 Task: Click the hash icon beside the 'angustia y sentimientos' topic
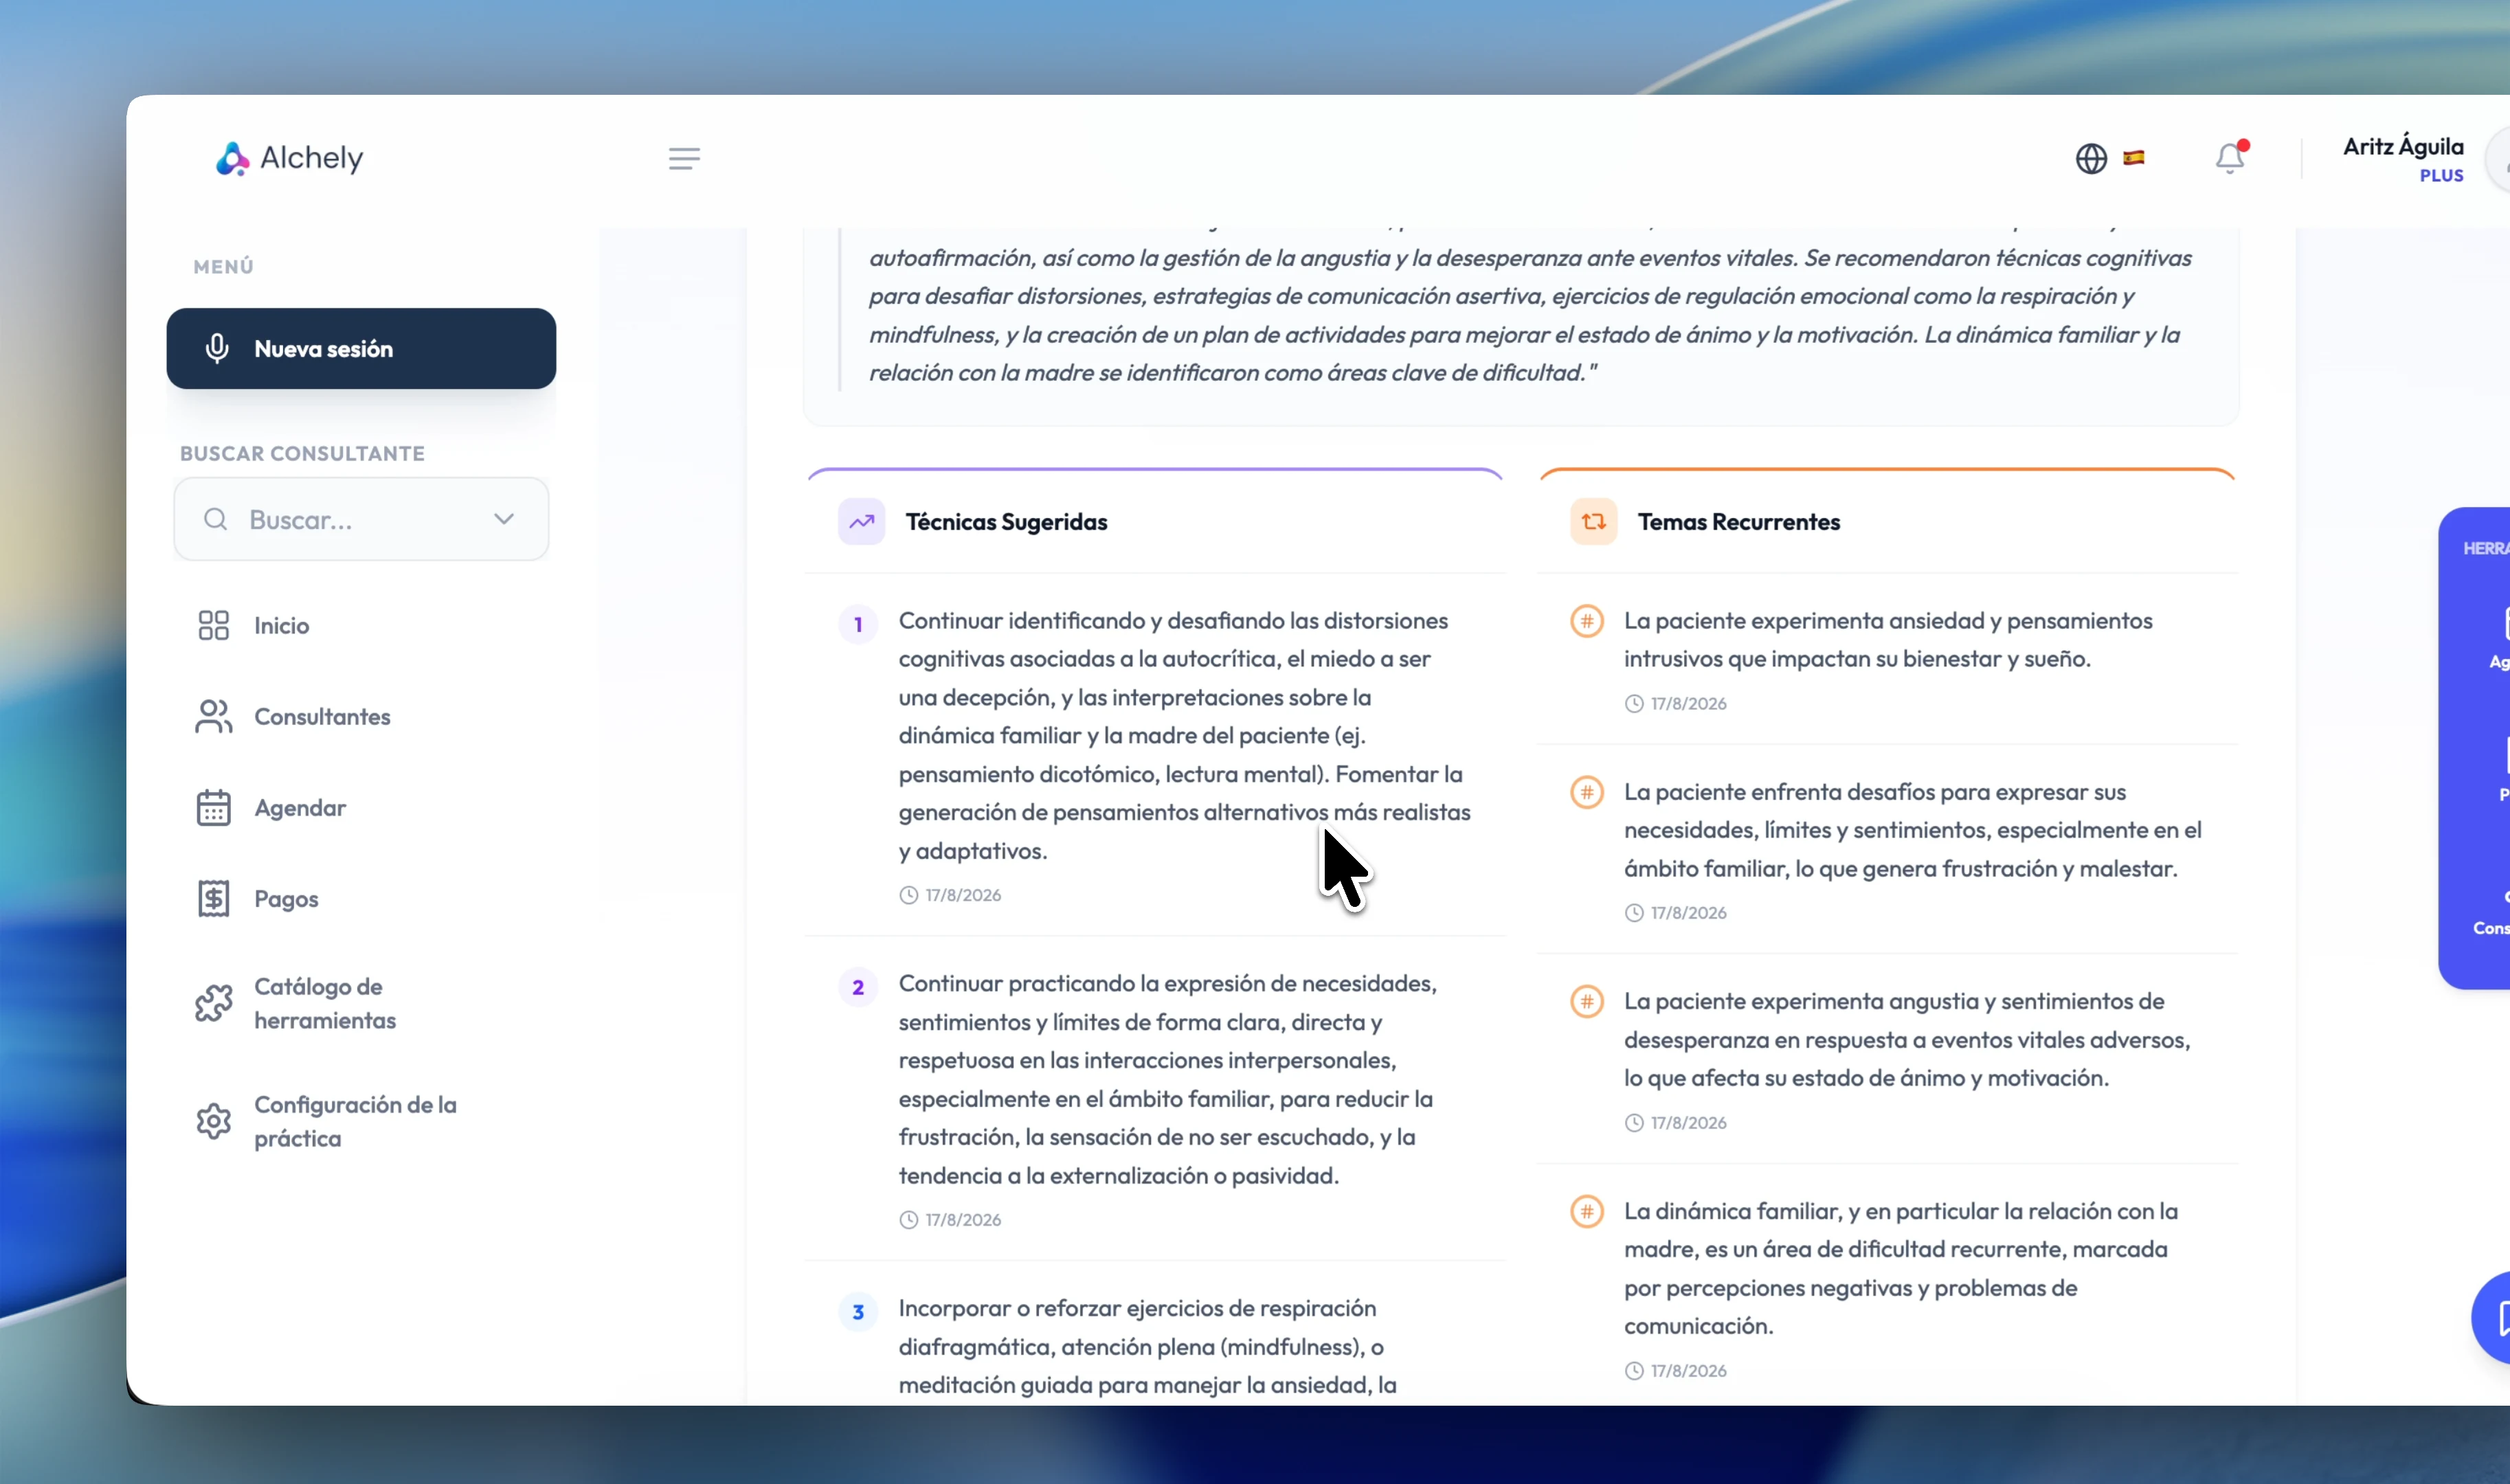1587,1002
